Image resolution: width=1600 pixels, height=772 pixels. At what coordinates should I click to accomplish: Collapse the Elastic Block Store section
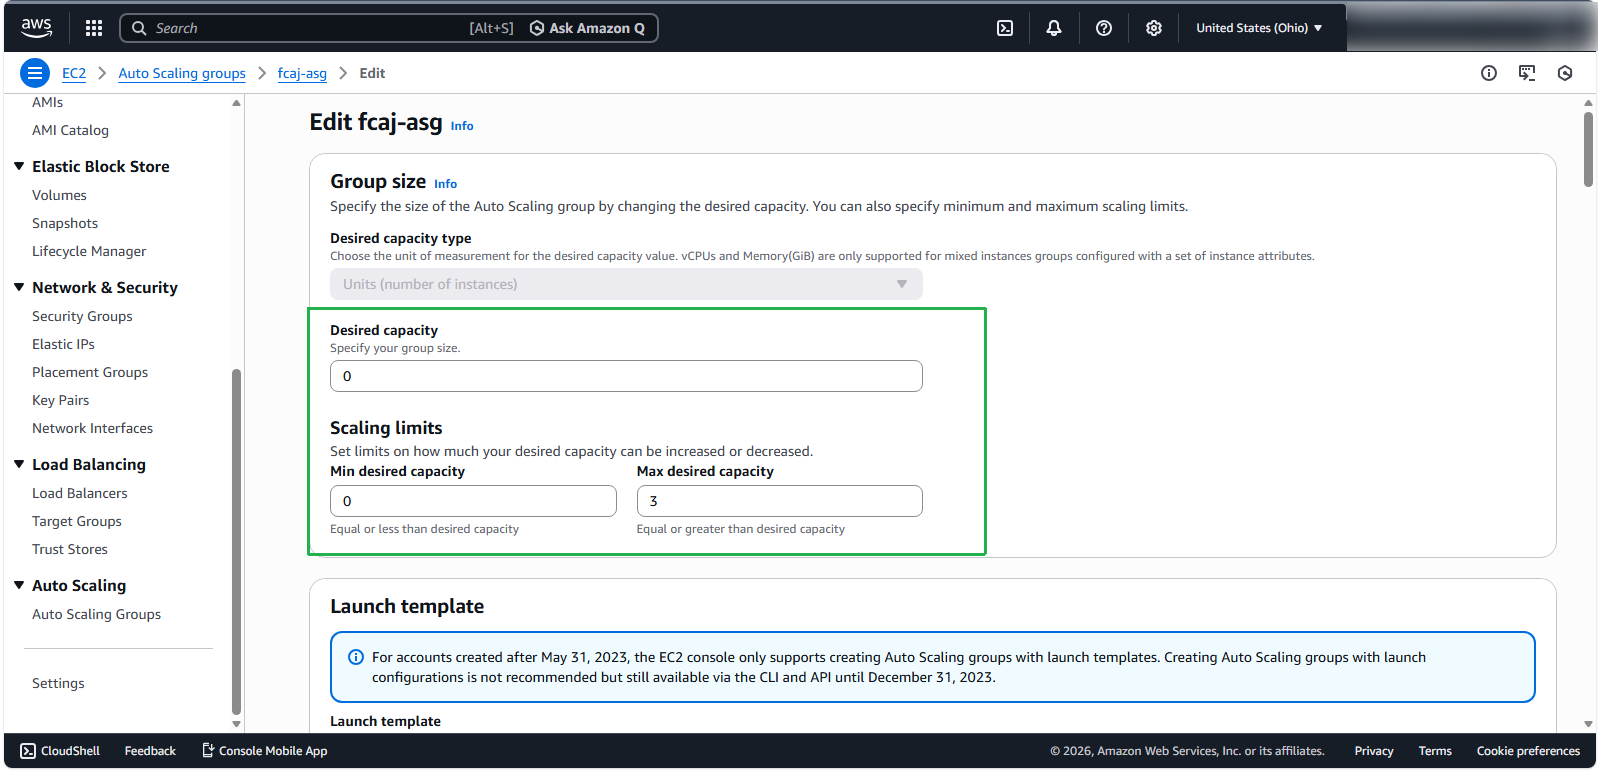(19, 166)
